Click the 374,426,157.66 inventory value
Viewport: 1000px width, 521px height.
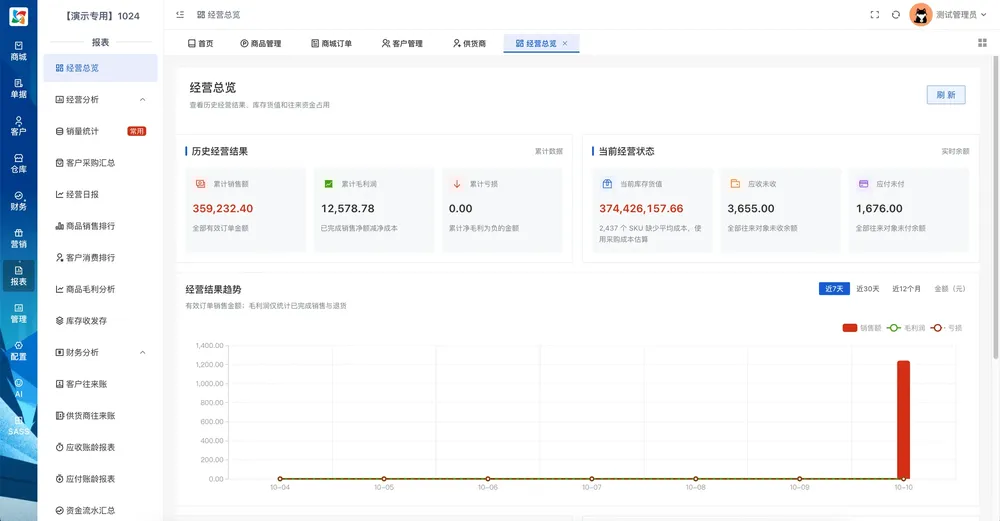point(641,209)
